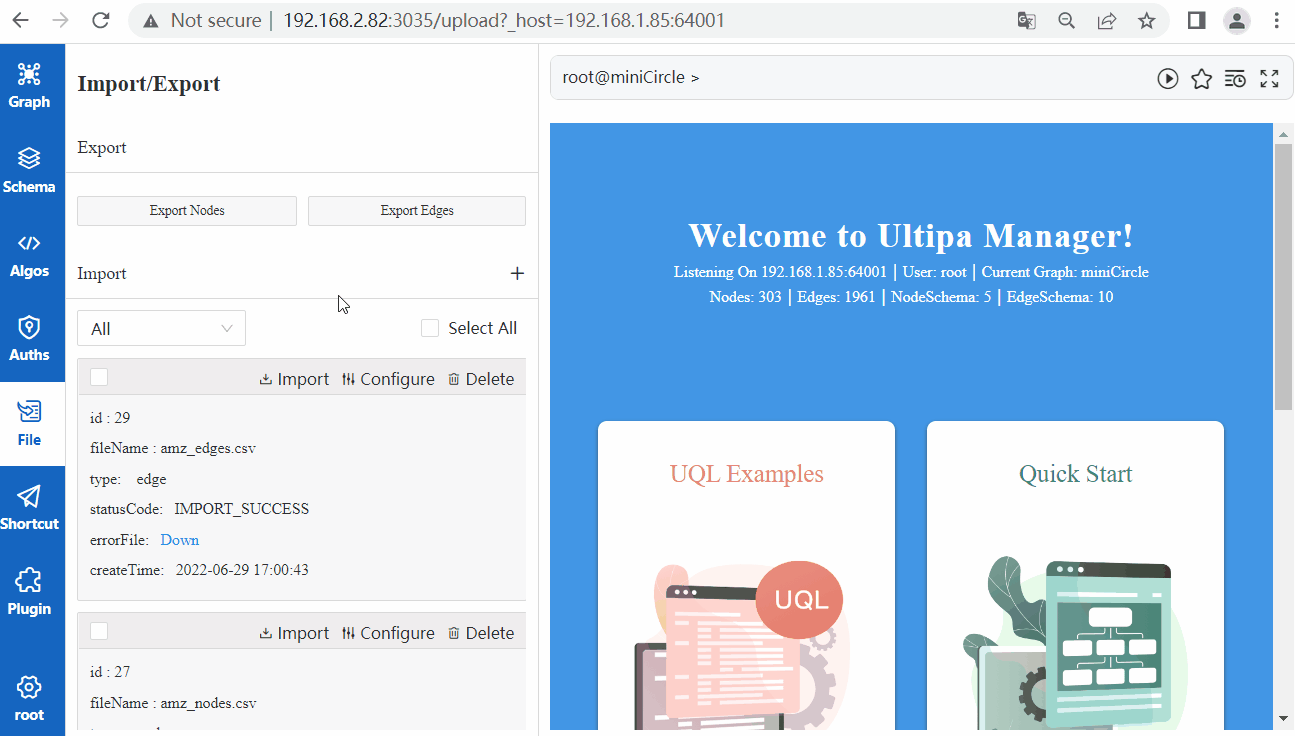Click the 'id : 29' text
Screen dimensions: 1295x736
coord(110,418)
